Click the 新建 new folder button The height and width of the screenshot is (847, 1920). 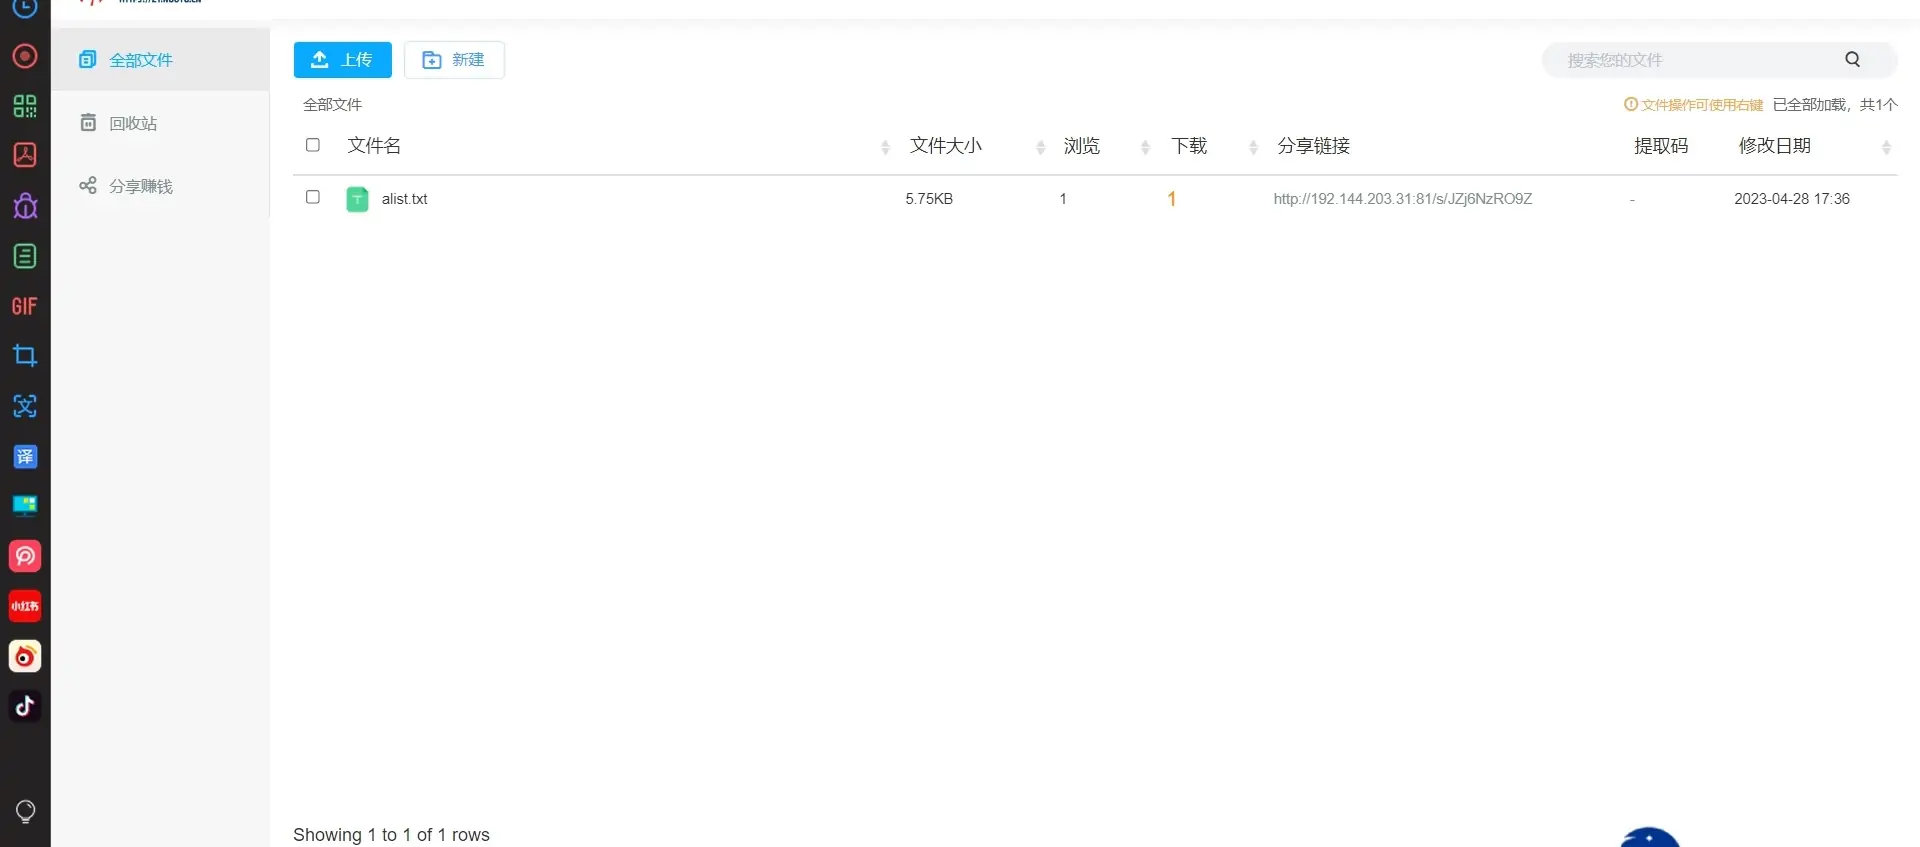(x=454, y=60)
